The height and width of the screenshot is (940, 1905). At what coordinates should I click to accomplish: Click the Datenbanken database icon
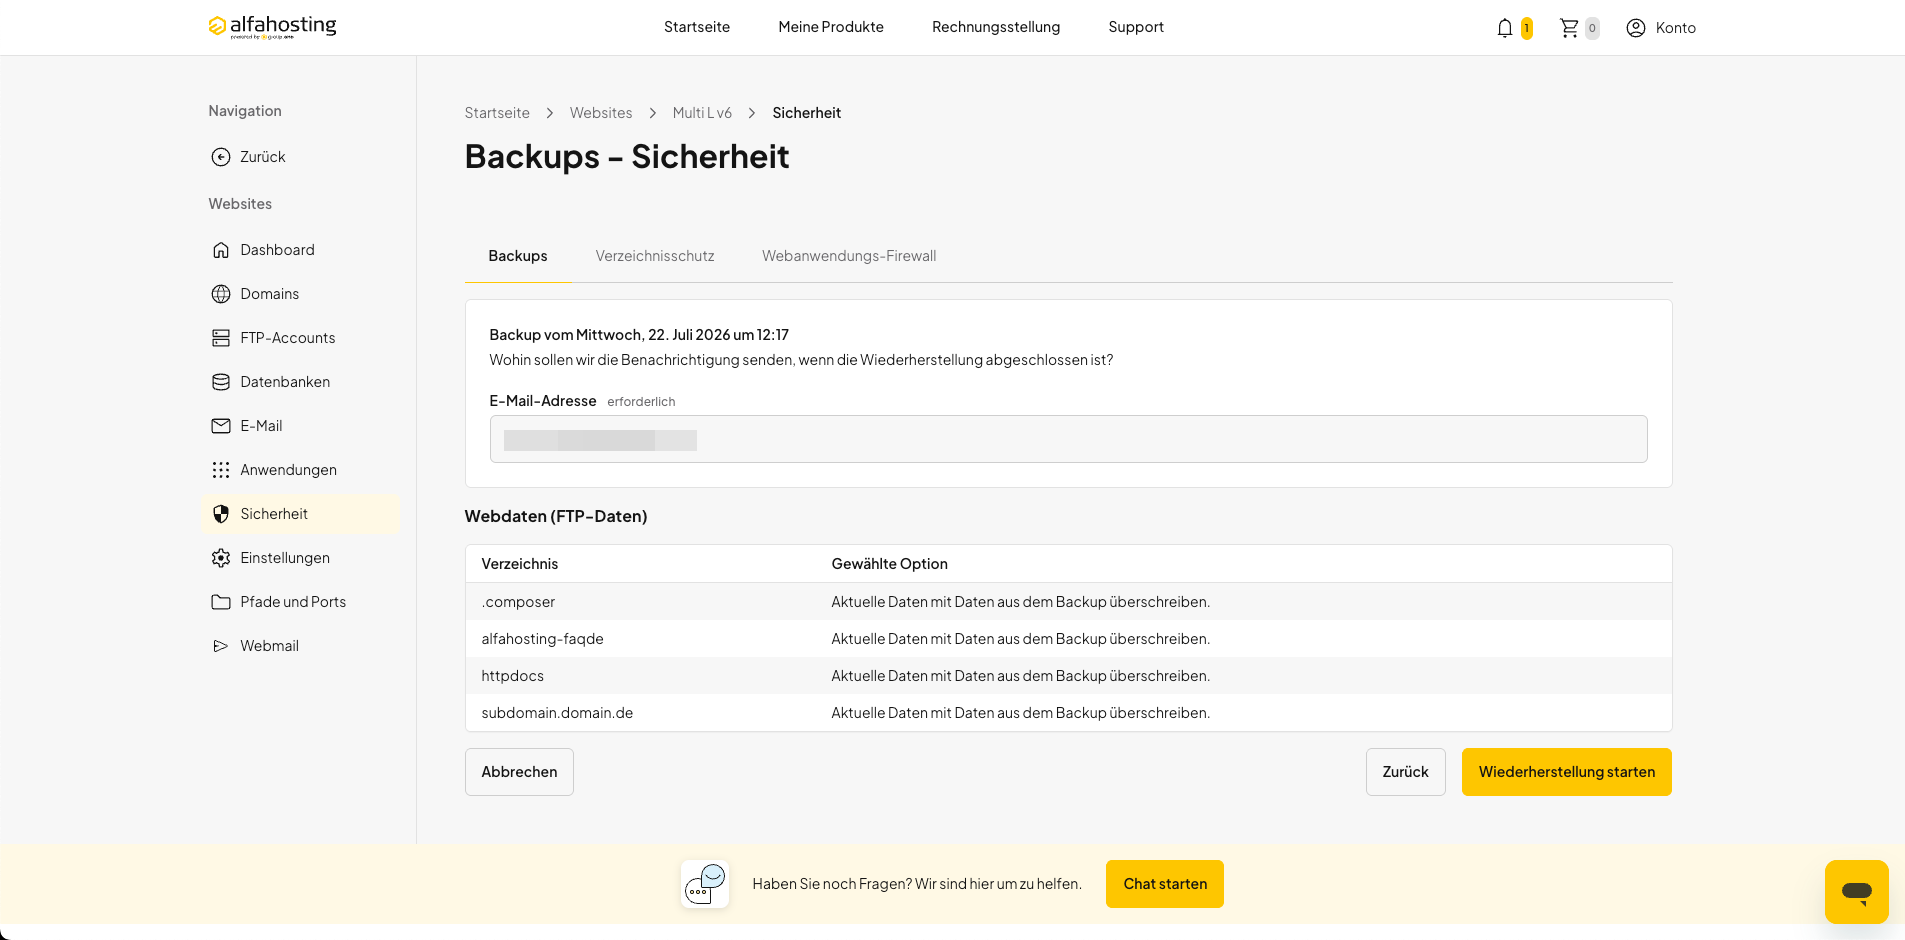[221, 382]
